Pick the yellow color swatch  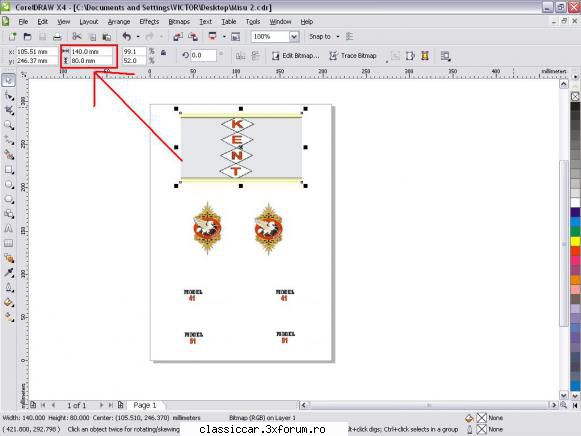tap(575, 242)
